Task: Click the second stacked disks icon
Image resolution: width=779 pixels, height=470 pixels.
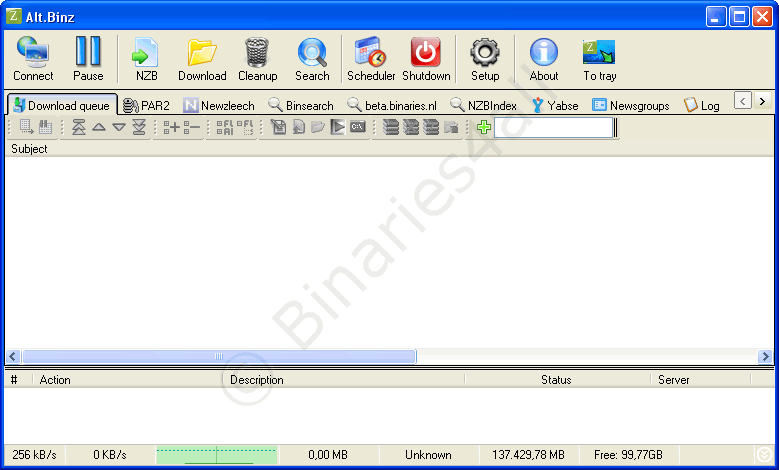Action: click(411, 127)
